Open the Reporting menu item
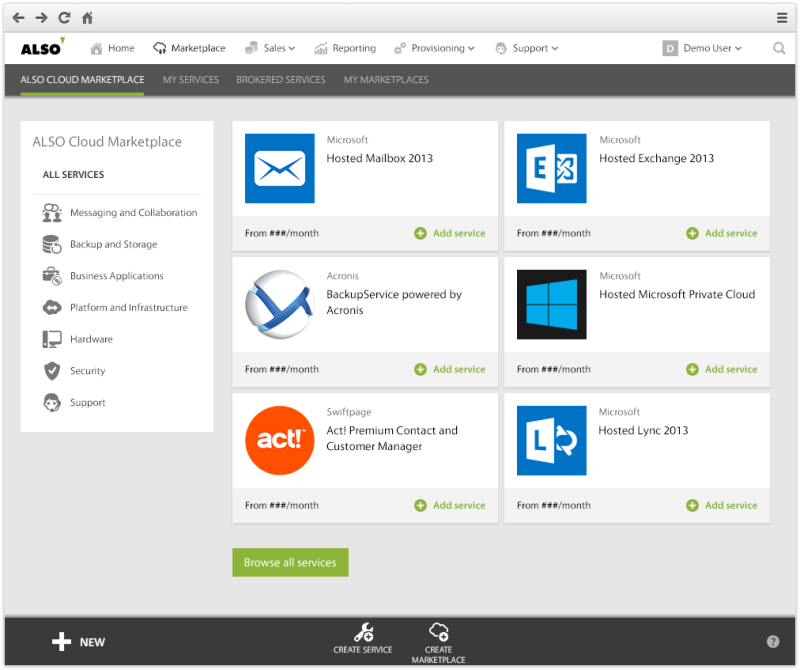The width and height of the screenshot is (800, 670). 346,48
